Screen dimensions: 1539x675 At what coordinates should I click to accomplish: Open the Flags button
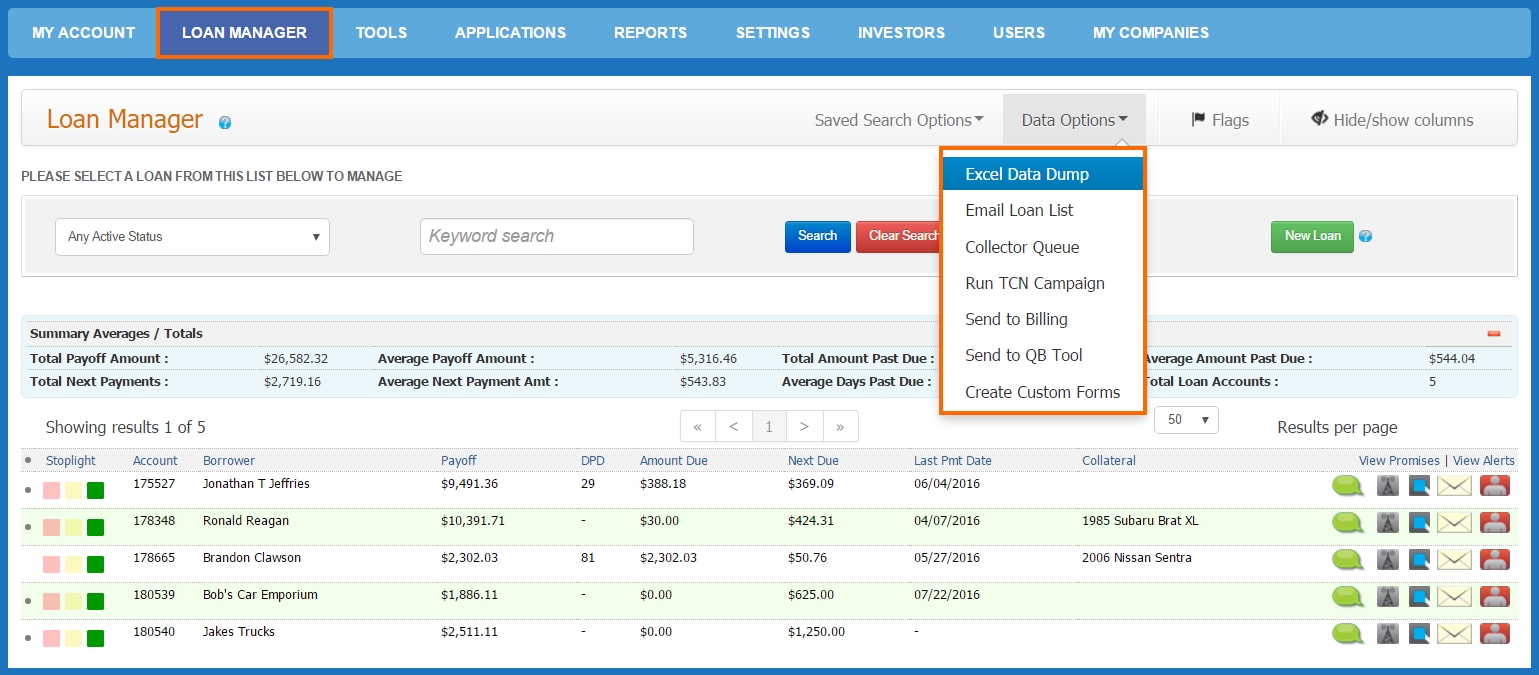pyautogui.click(x=1219, y=120)
